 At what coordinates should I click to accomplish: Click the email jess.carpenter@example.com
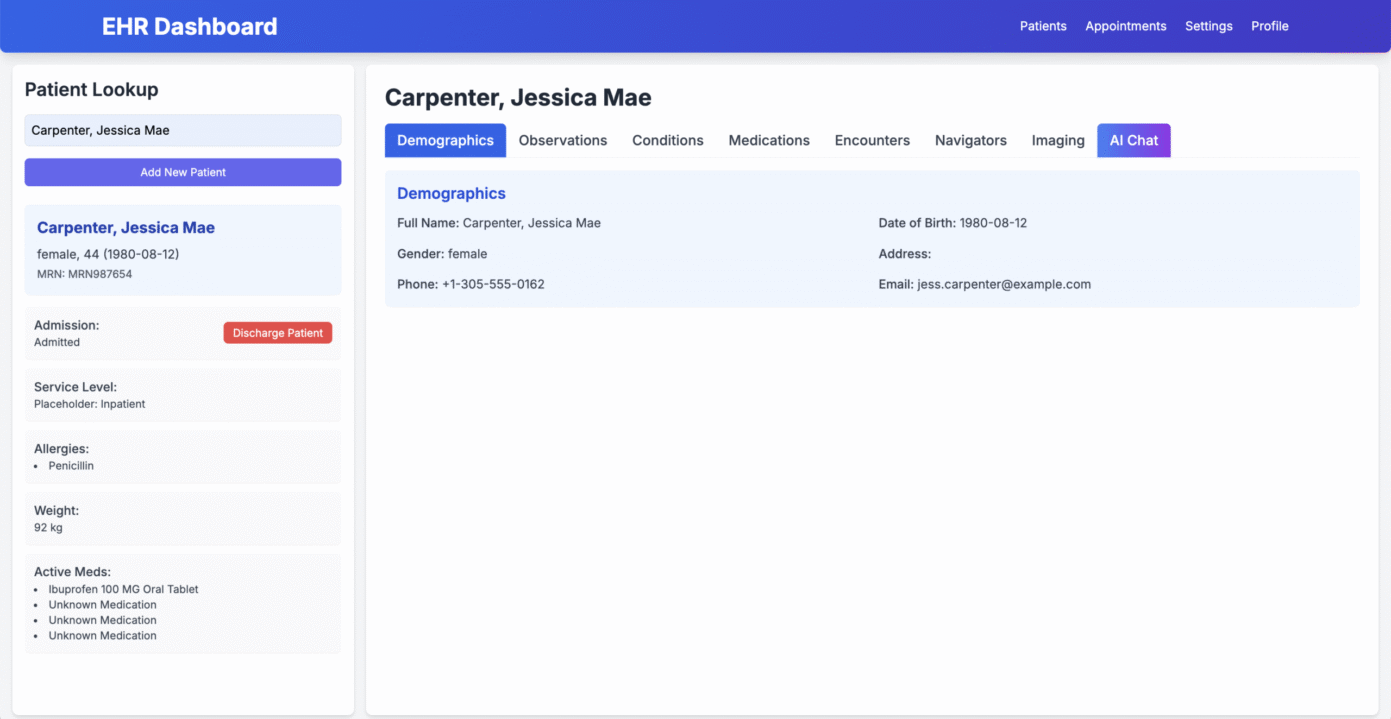(x=1004, y=284)
